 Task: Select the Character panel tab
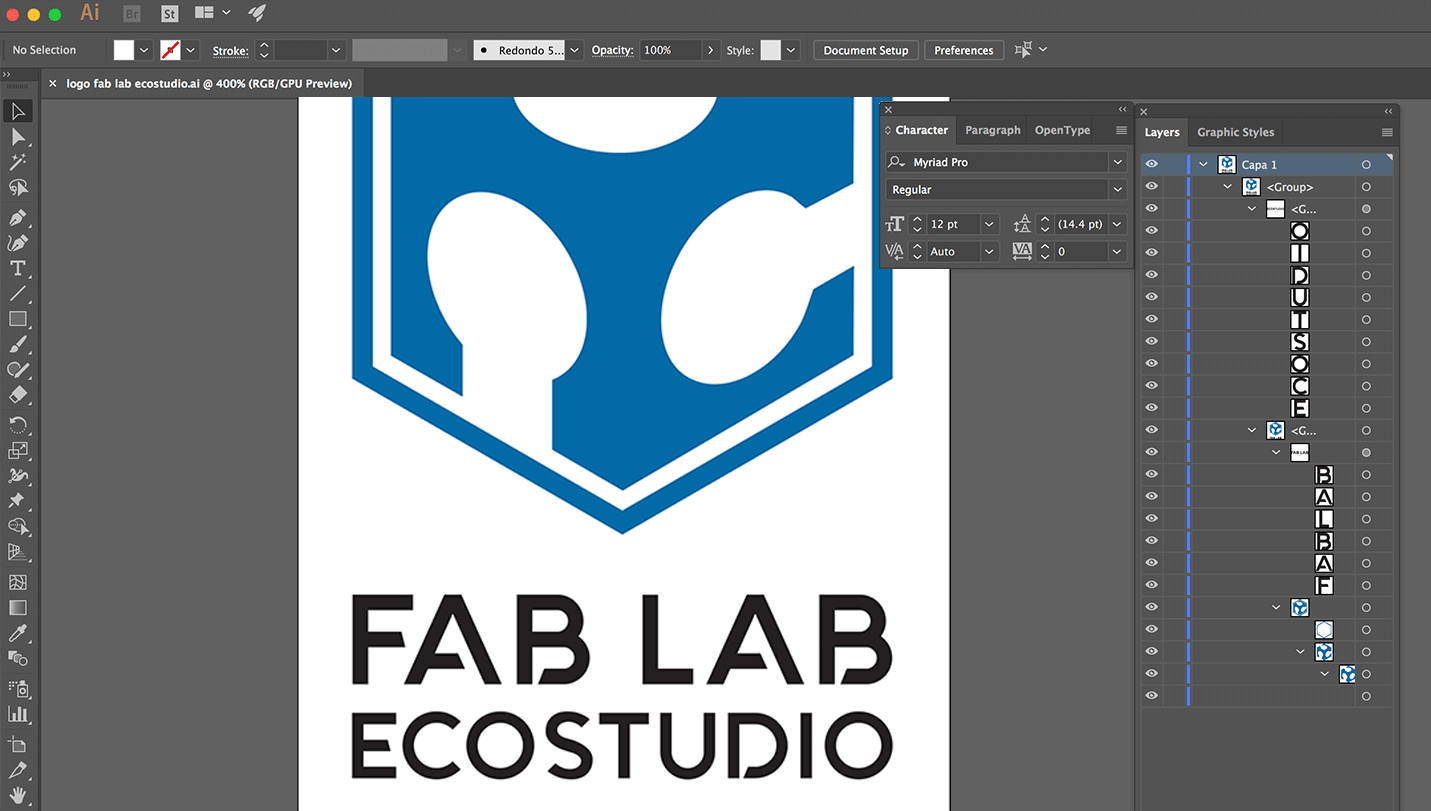point(921,130)
